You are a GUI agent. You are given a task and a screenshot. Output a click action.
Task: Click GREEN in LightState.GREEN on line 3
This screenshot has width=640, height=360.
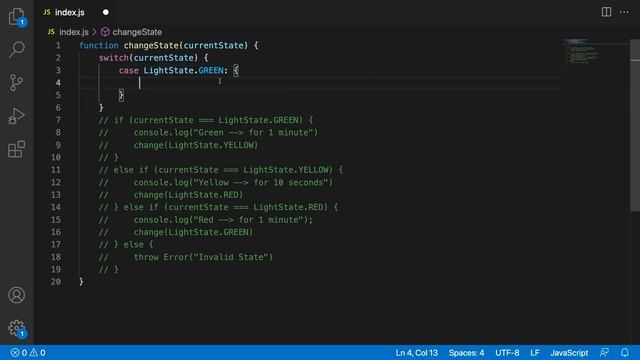(211, 70)
